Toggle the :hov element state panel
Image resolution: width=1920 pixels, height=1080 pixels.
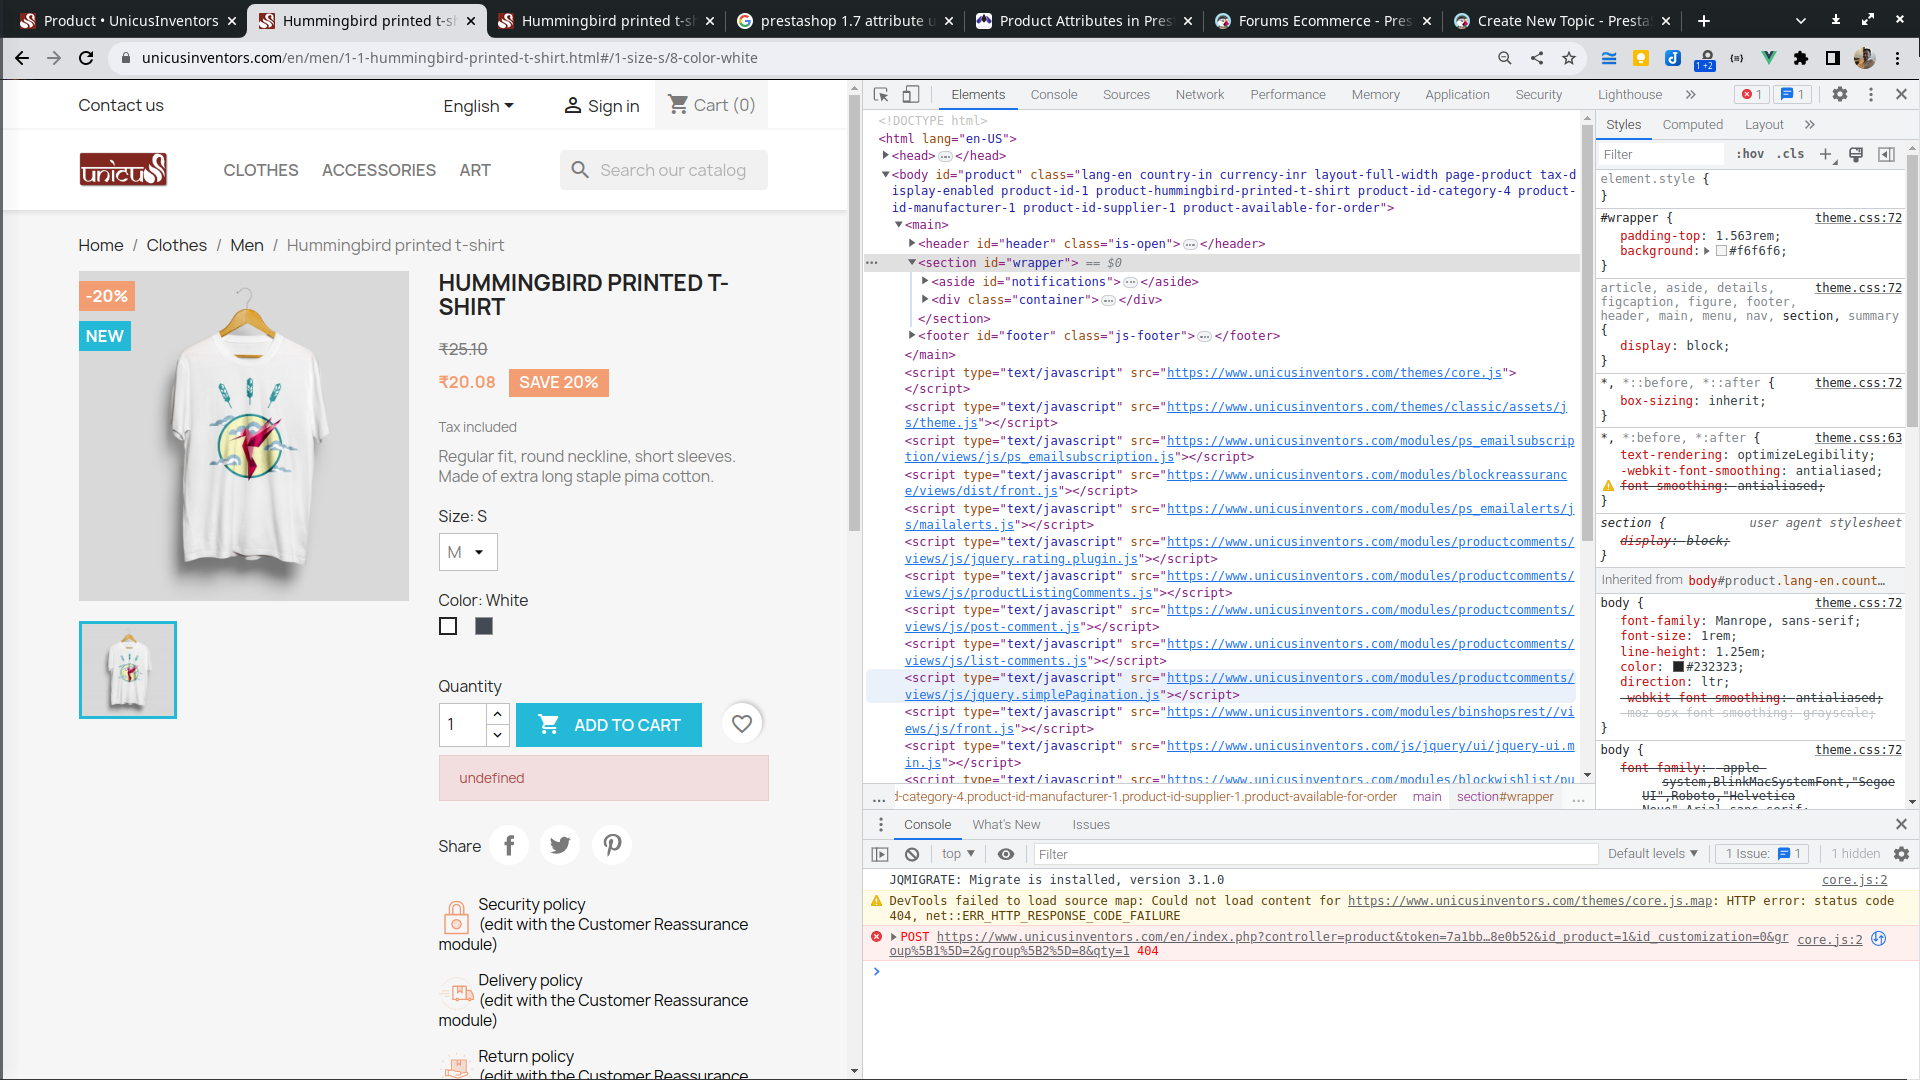[x=1750, y=154]
